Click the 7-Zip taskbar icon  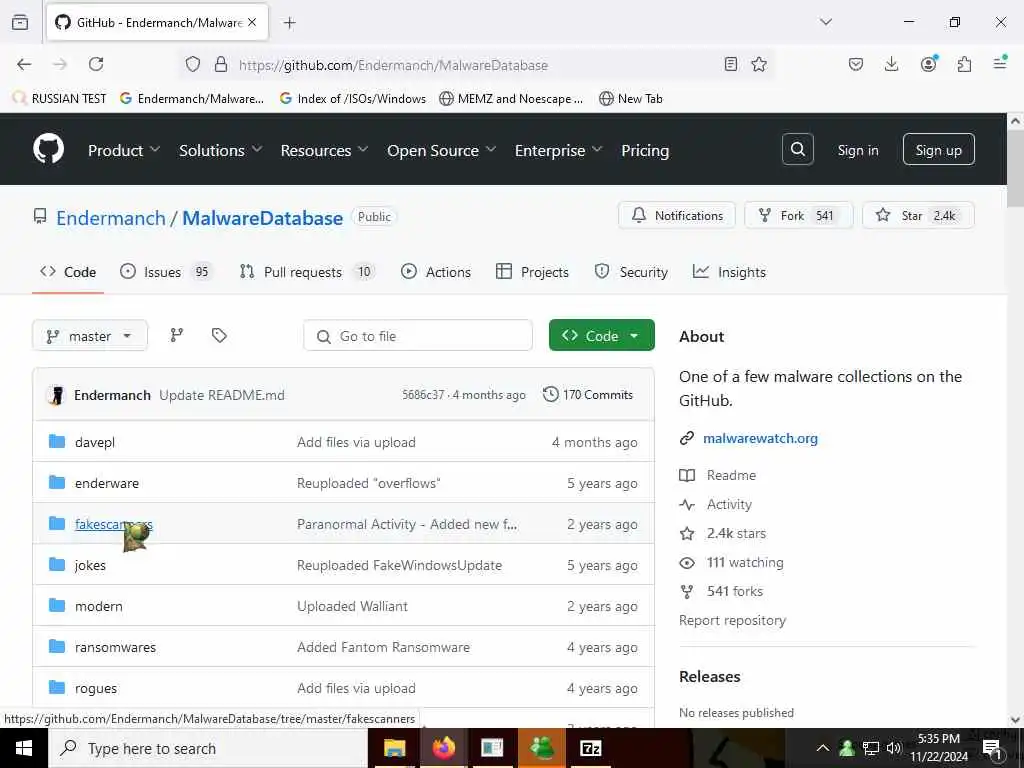pos(590,748)
